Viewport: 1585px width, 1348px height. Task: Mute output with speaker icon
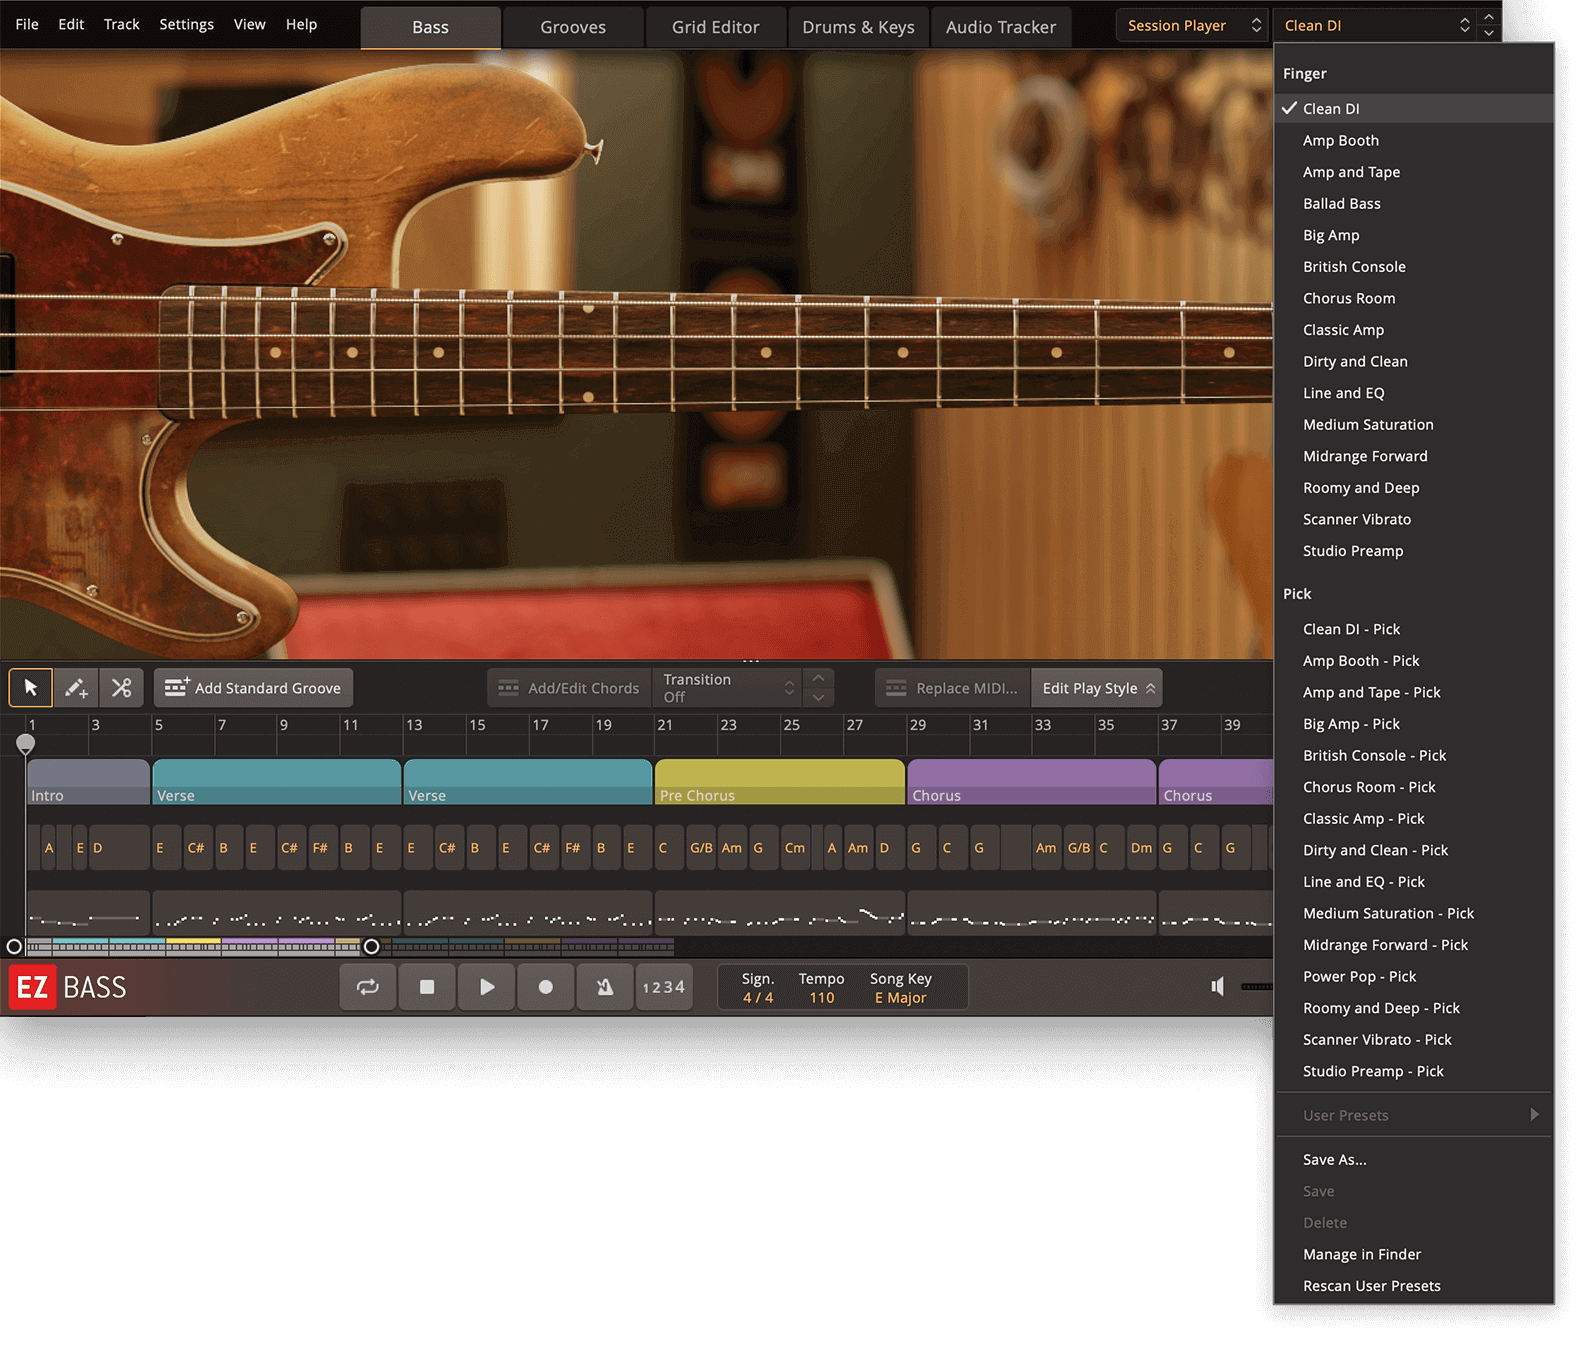pos(1217,987)
